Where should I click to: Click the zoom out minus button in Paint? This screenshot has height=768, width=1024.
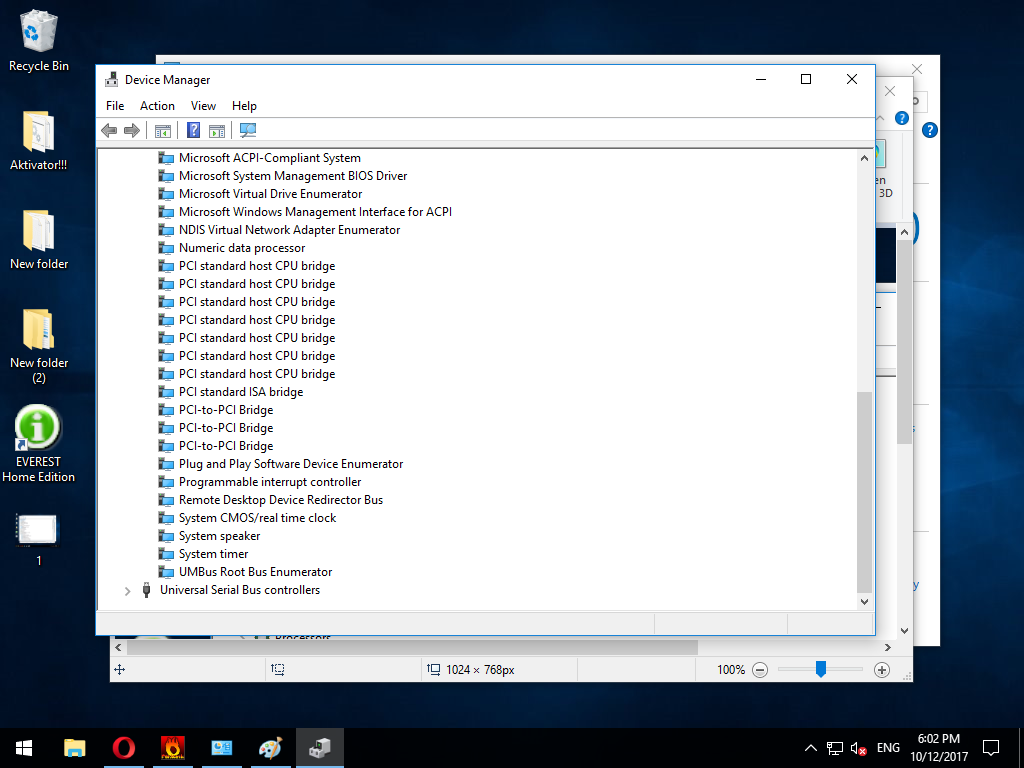[760, 669]
